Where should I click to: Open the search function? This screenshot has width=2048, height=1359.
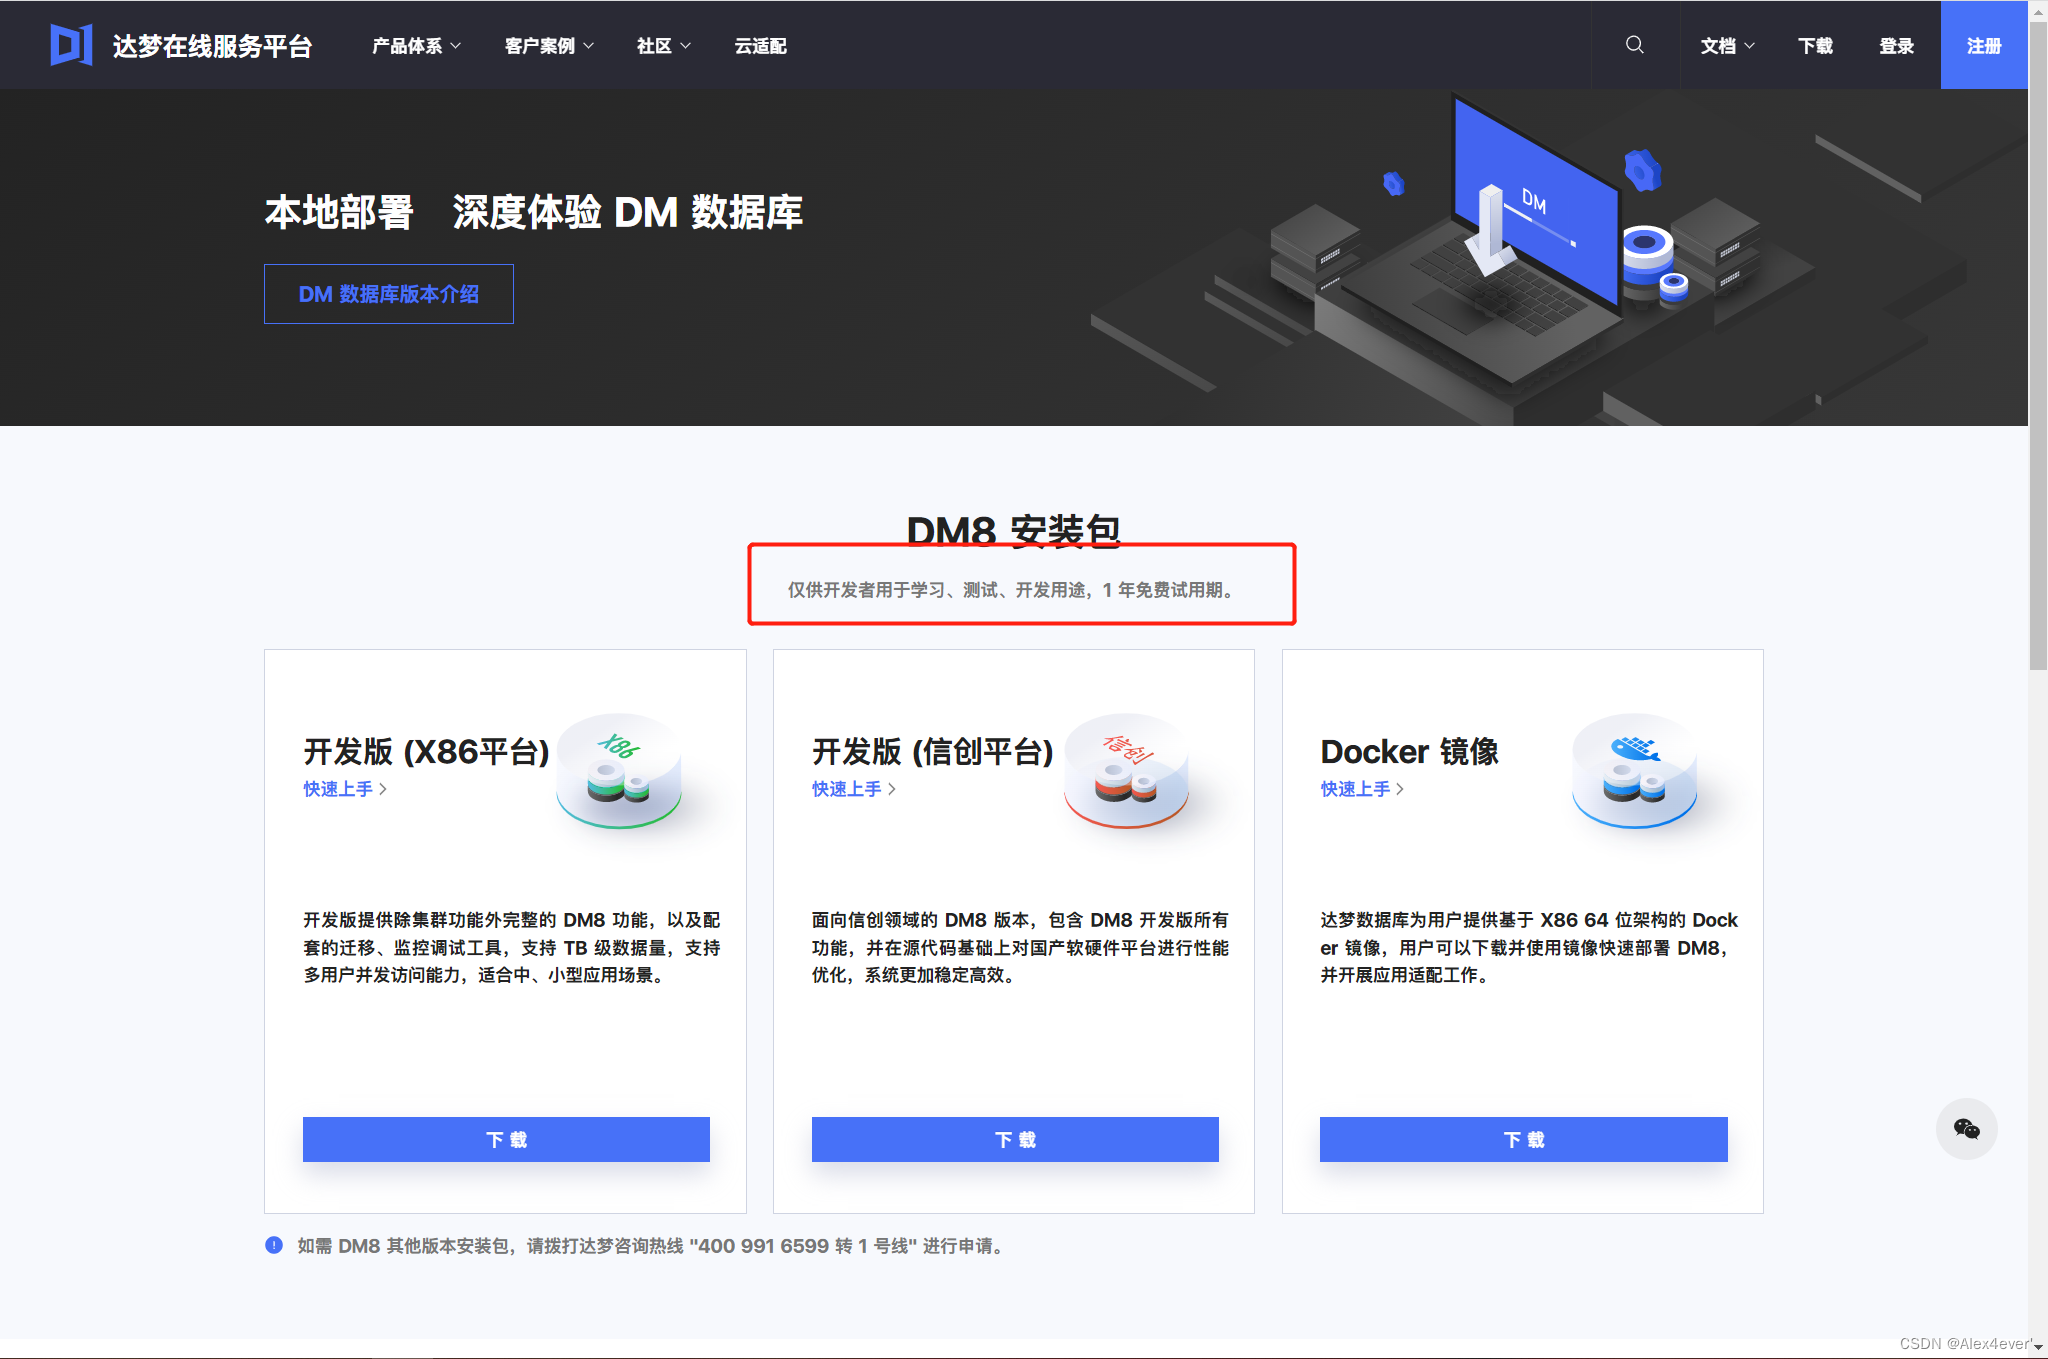1634,45
